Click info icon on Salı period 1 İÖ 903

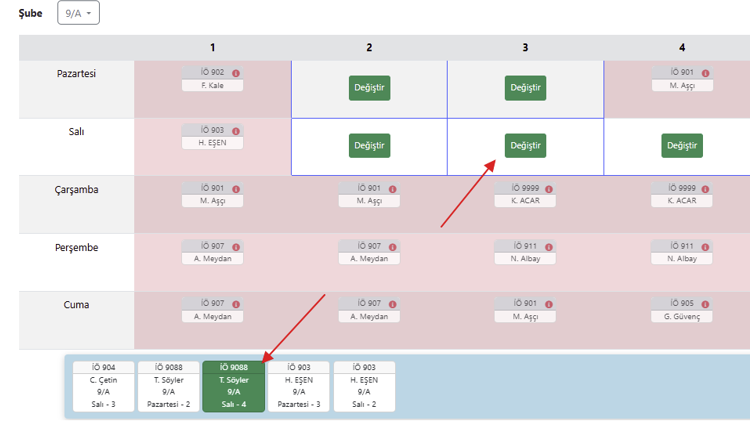236,131
